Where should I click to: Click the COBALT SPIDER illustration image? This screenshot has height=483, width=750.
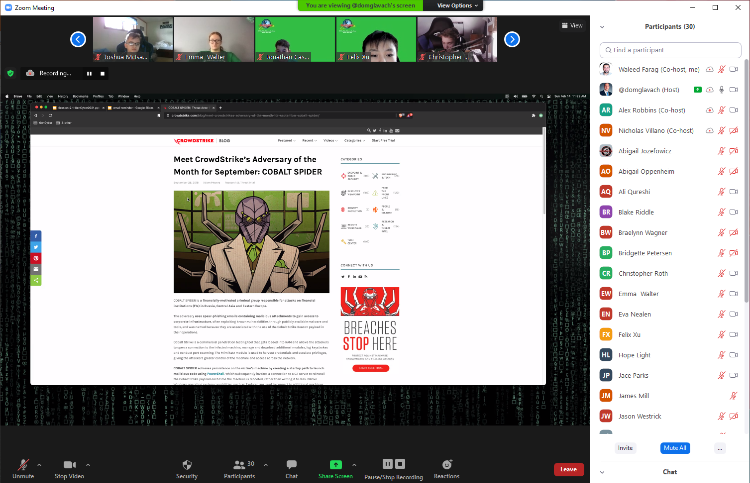(x=252, y=242)
